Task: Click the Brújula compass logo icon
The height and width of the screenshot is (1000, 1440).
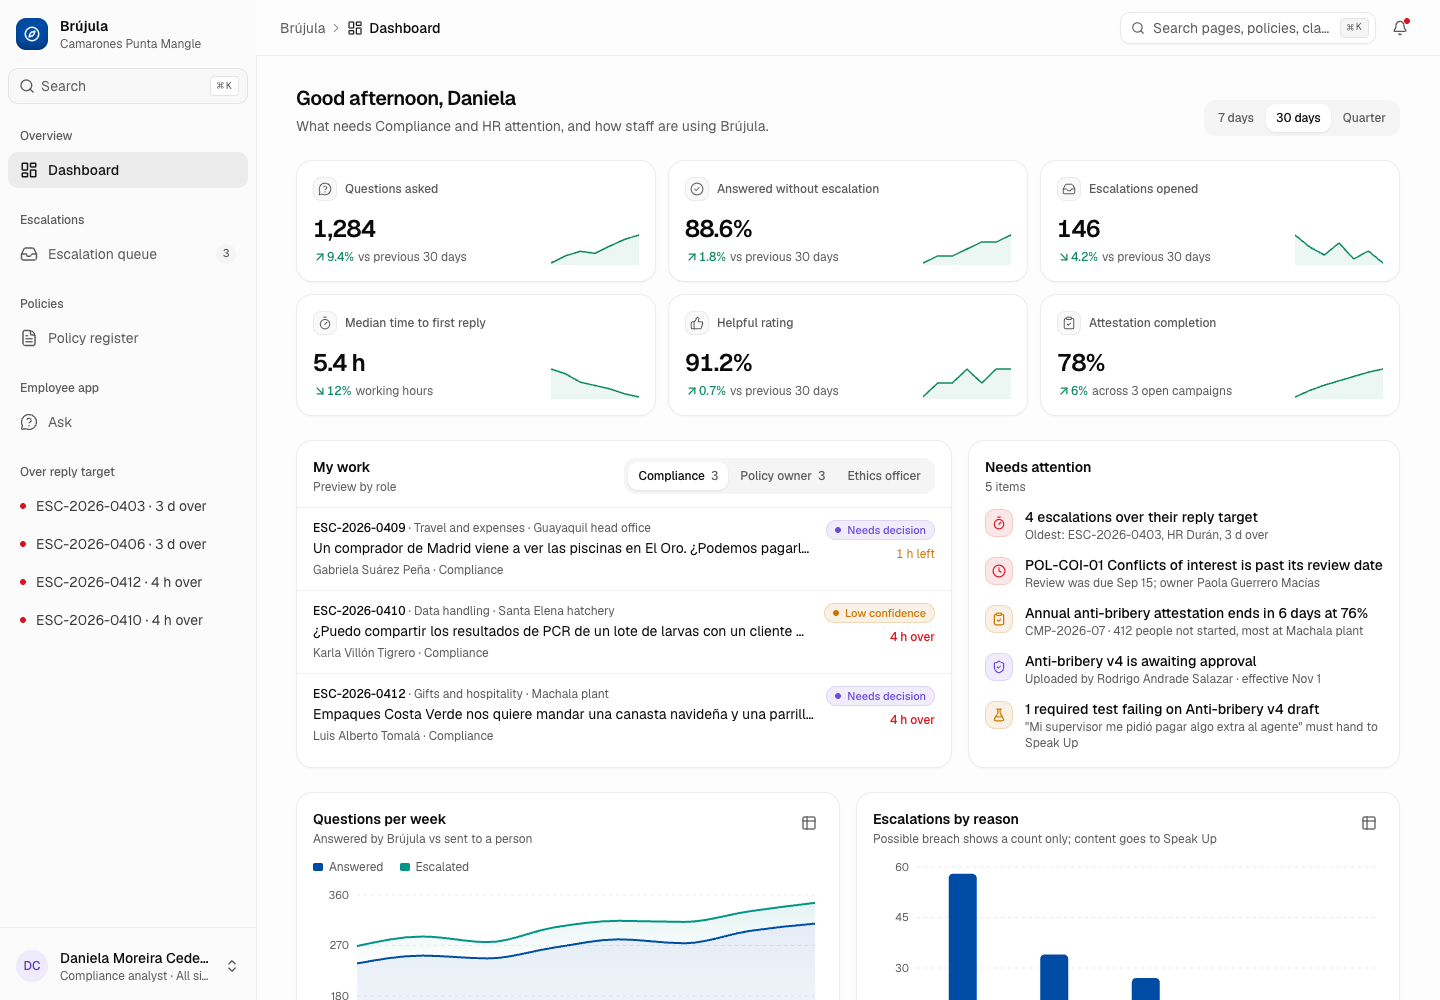Action: click(x=32, y=34)
